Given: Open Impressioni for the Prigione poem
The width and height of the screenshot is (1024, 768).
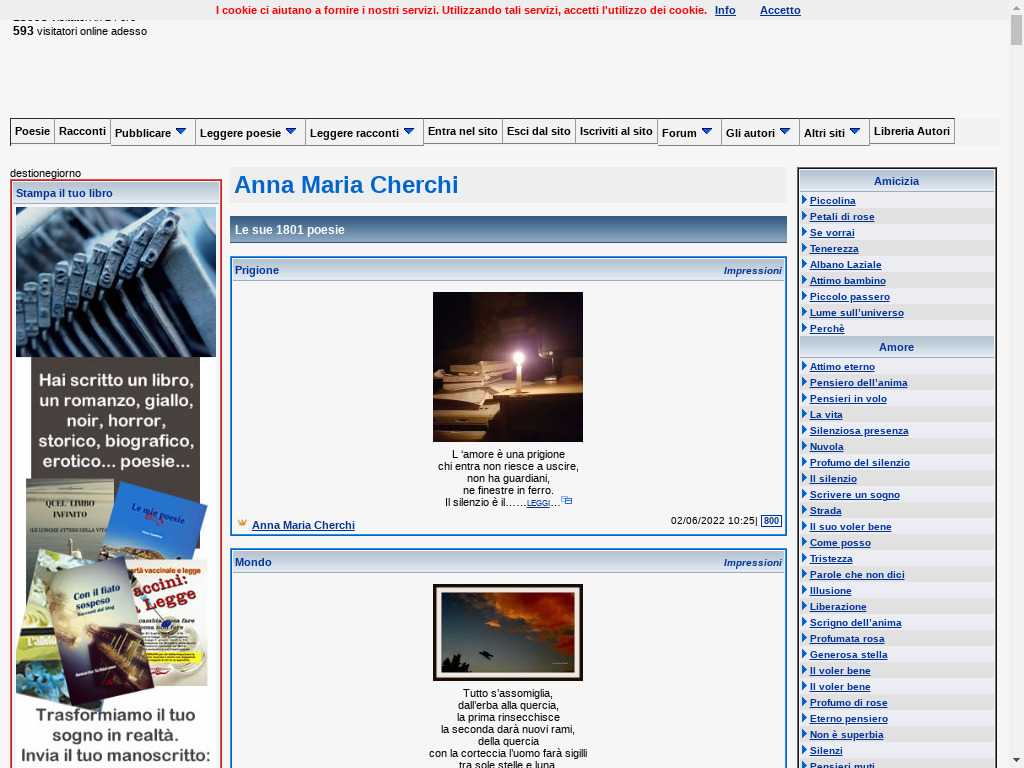Looking at the screenshot, I should (752, 270).
